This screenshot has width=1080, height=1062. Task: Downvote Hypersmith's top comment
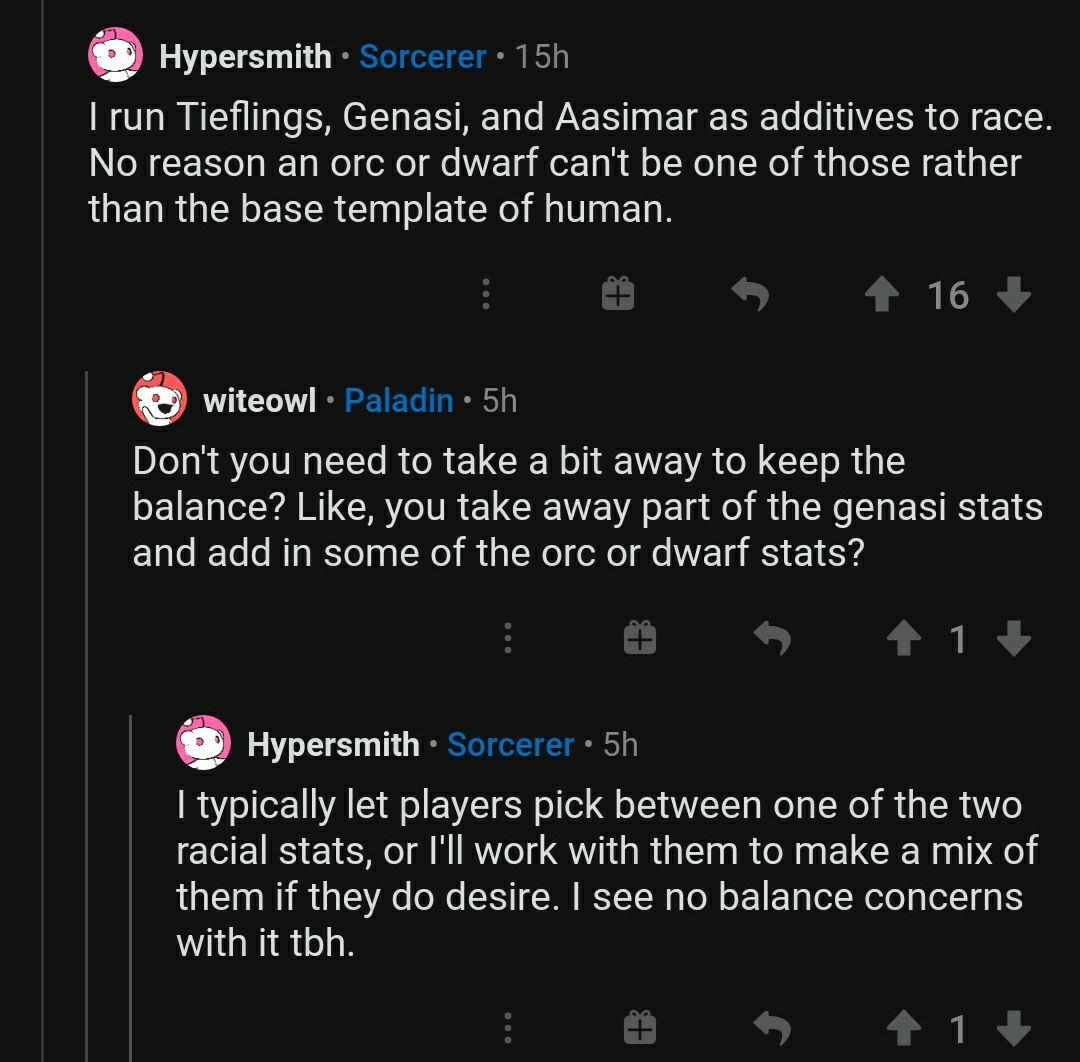point(1014,295)
